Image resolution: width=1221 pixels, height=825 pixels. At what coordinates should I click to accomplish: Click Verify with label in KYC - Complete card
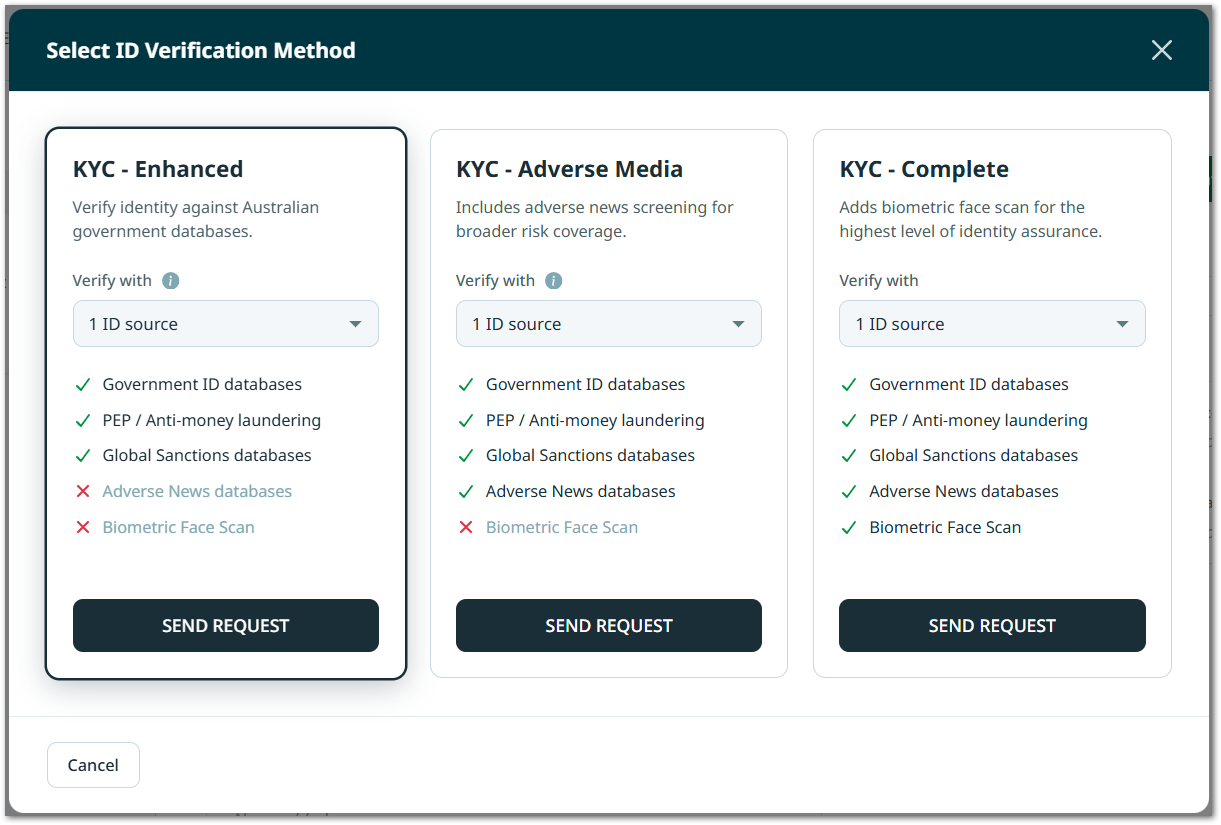879,280
